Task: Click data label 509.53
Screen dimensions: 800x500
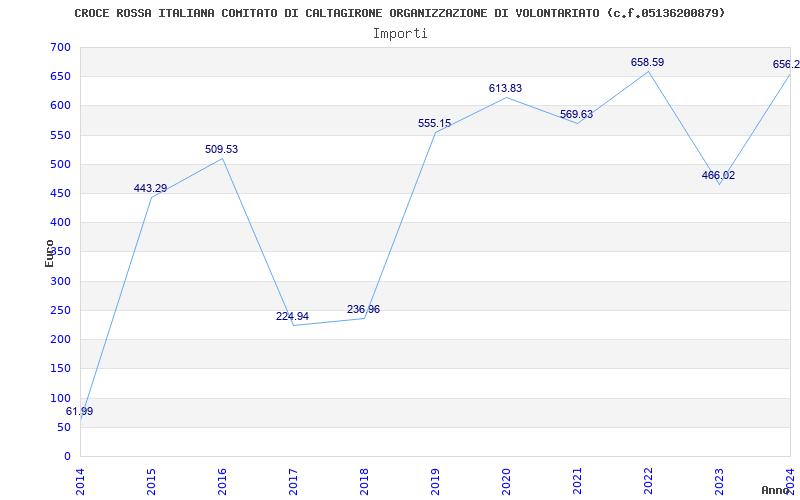Action: point(221,149)
